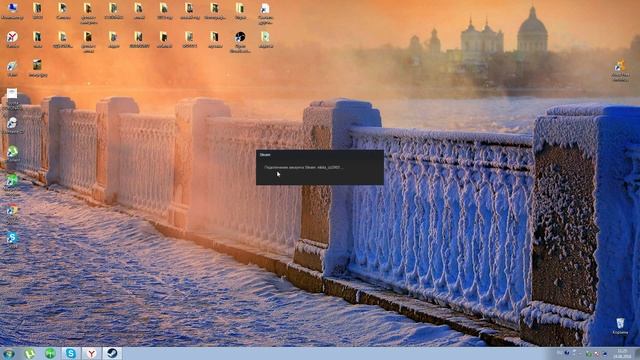Launch Yandex browser from the taskbar
The width and height of the screenshot is (640, 360).
point(91,353)
